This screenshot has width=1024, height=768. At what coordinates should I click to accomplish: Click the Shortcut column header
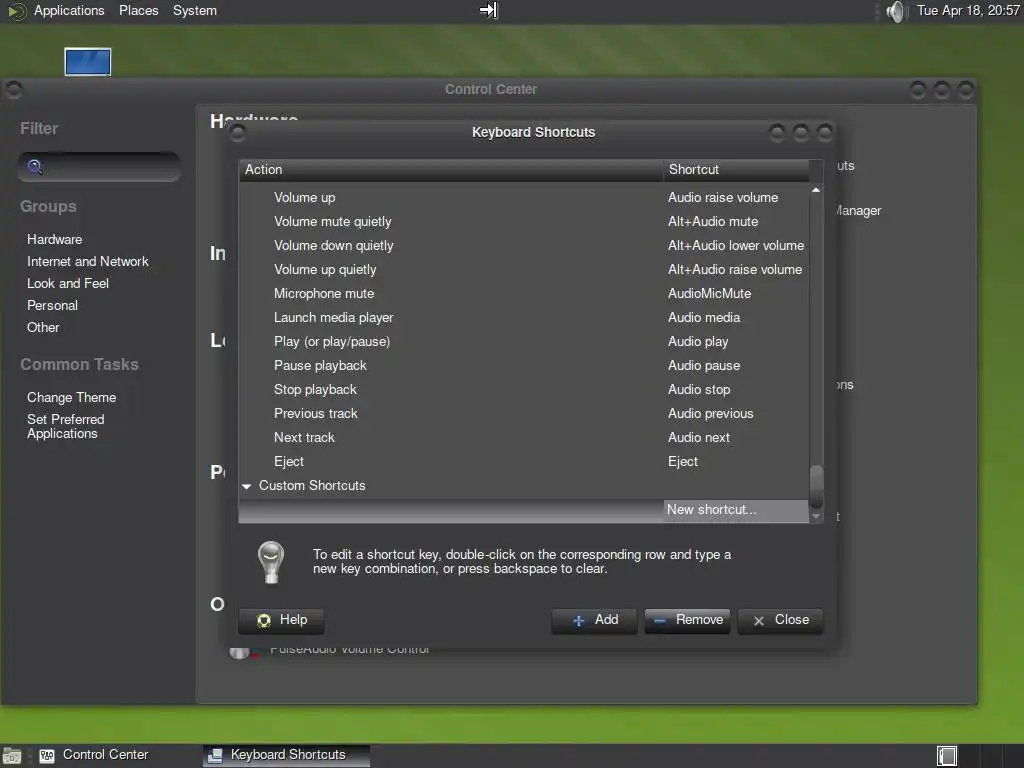[736, 170]
